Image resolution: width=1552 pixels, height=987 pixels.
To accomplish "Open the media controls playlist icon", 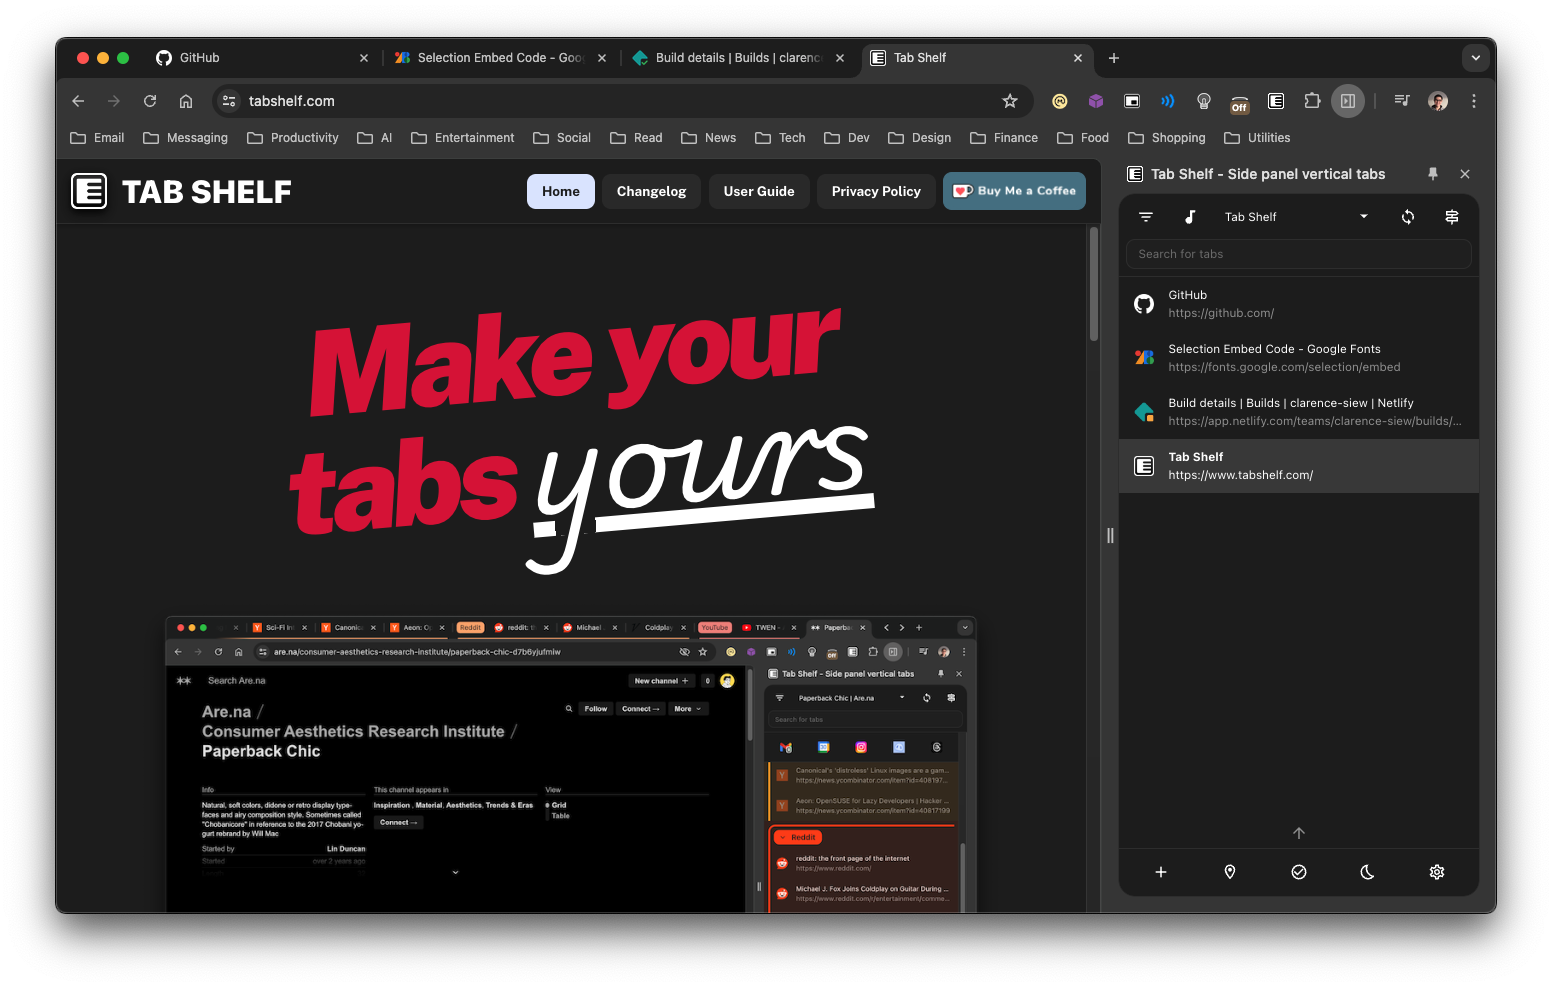I will coord(1402,101).
